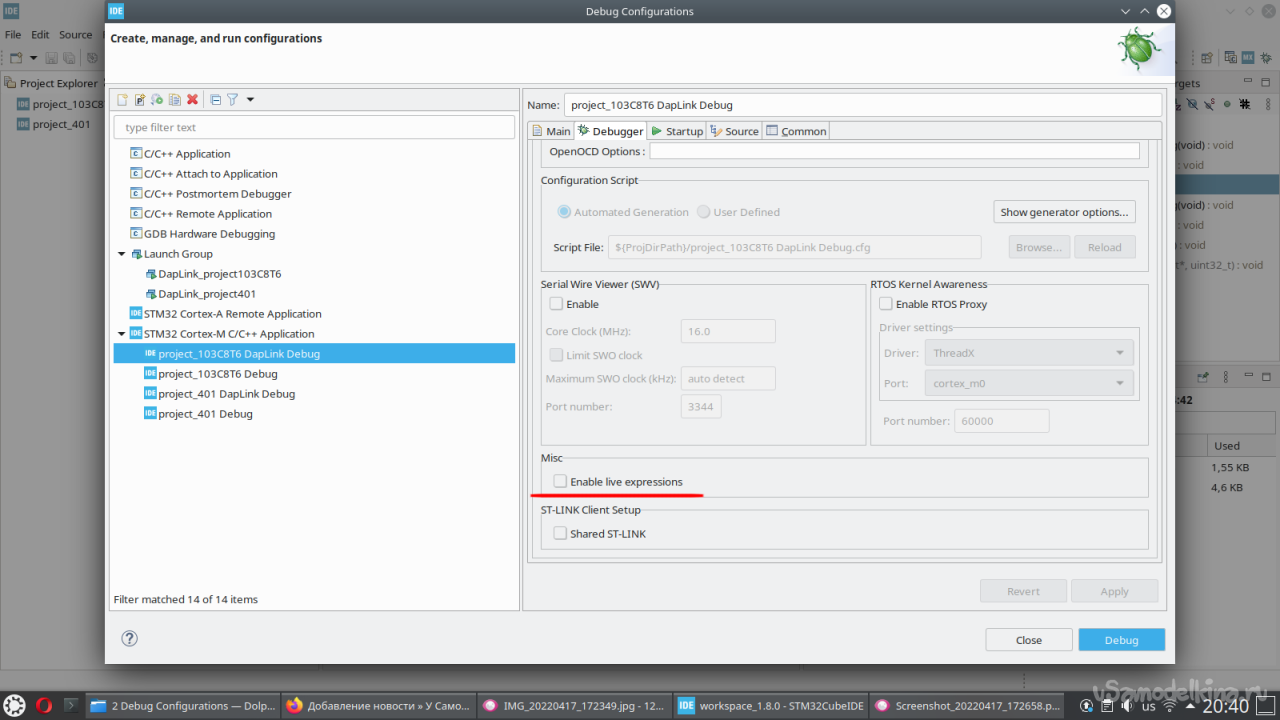
Task: Enable Serial Wire Viewer checkbox
Action: click(556, 304)
